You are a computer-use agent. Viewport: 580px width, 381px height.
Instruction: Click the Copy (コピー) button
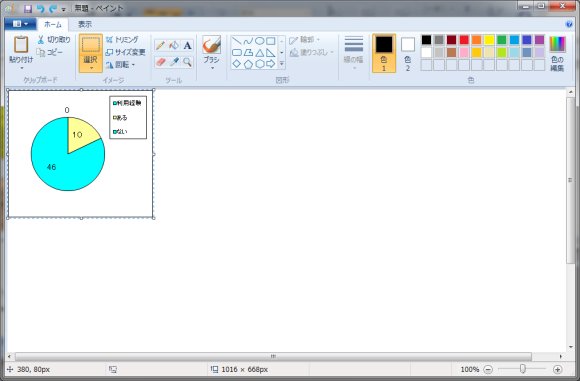tap(50, 53)
